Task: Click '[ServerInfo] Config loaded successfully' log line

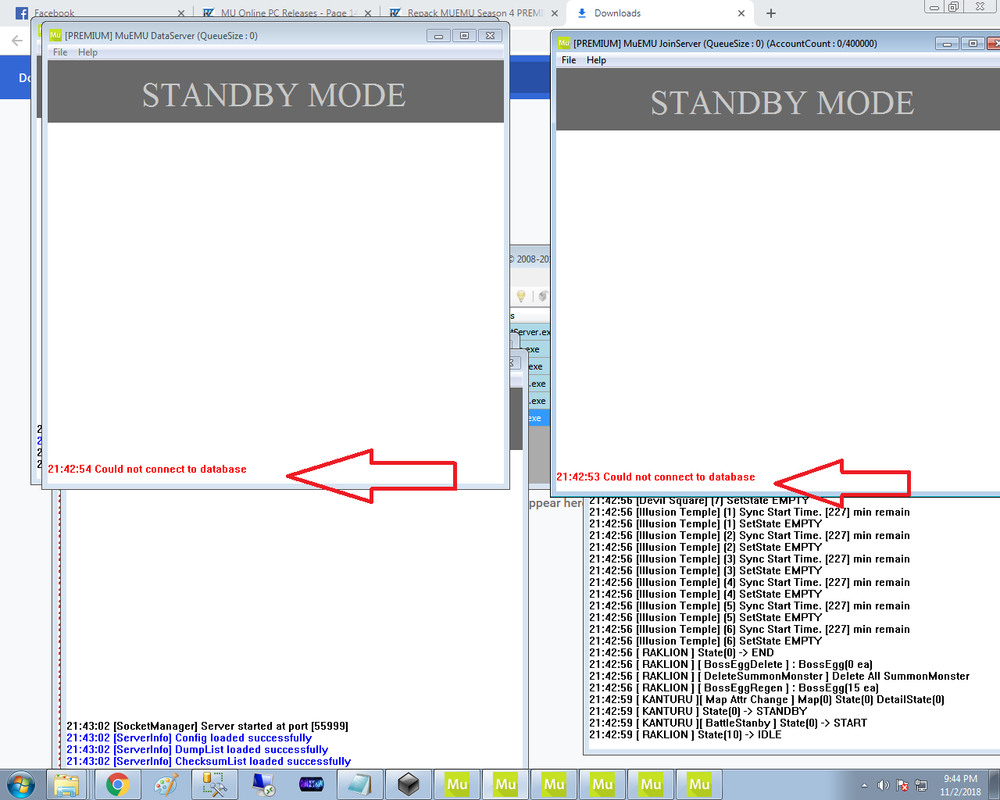Action: 189,737
